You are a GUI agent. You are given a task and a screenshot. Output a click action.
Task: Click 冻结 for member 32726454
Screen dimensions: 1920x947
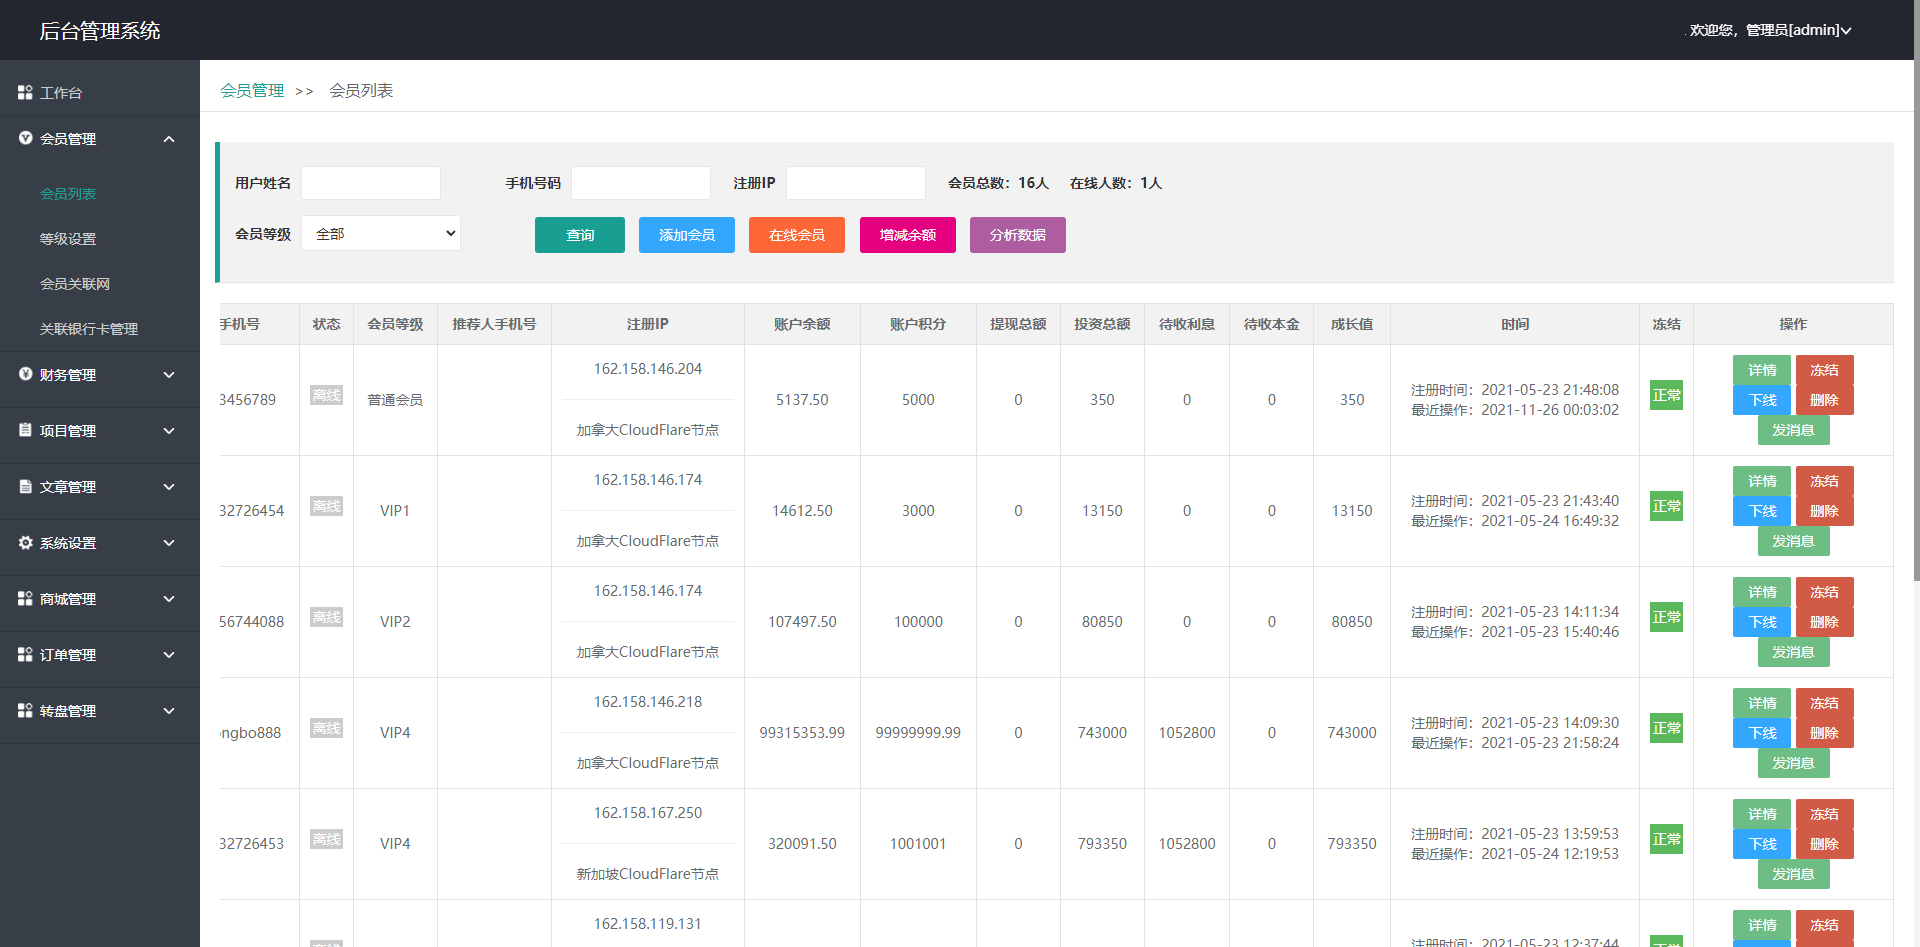(x=1825, y=481)
